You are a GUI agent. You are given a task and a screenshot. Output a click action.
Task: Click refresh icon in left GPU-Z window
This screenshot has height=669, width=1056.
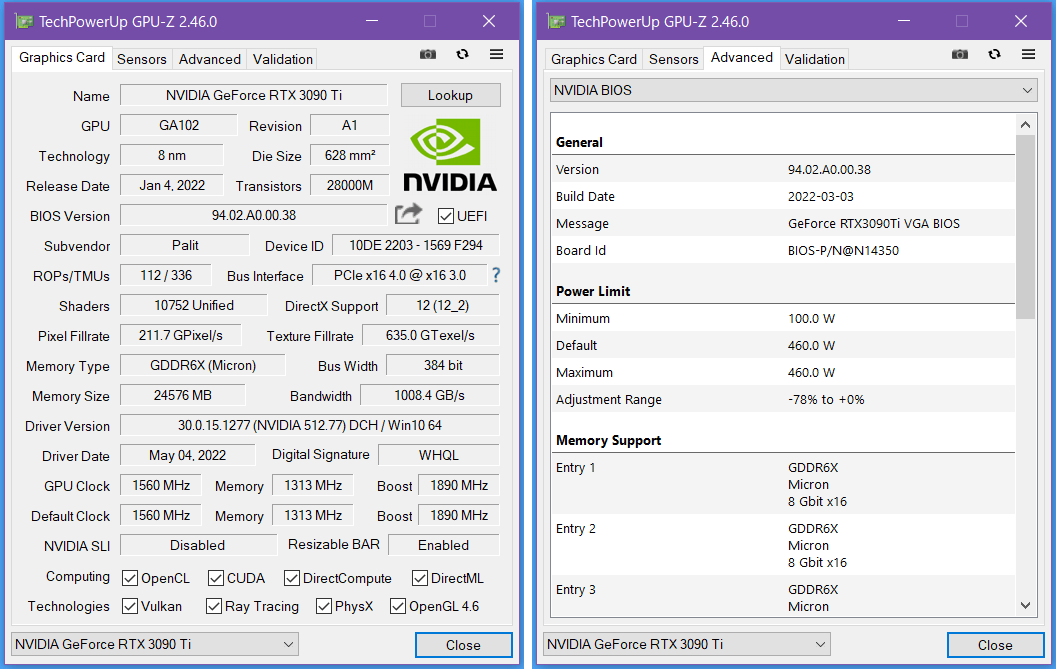click(x=462, y=55)
